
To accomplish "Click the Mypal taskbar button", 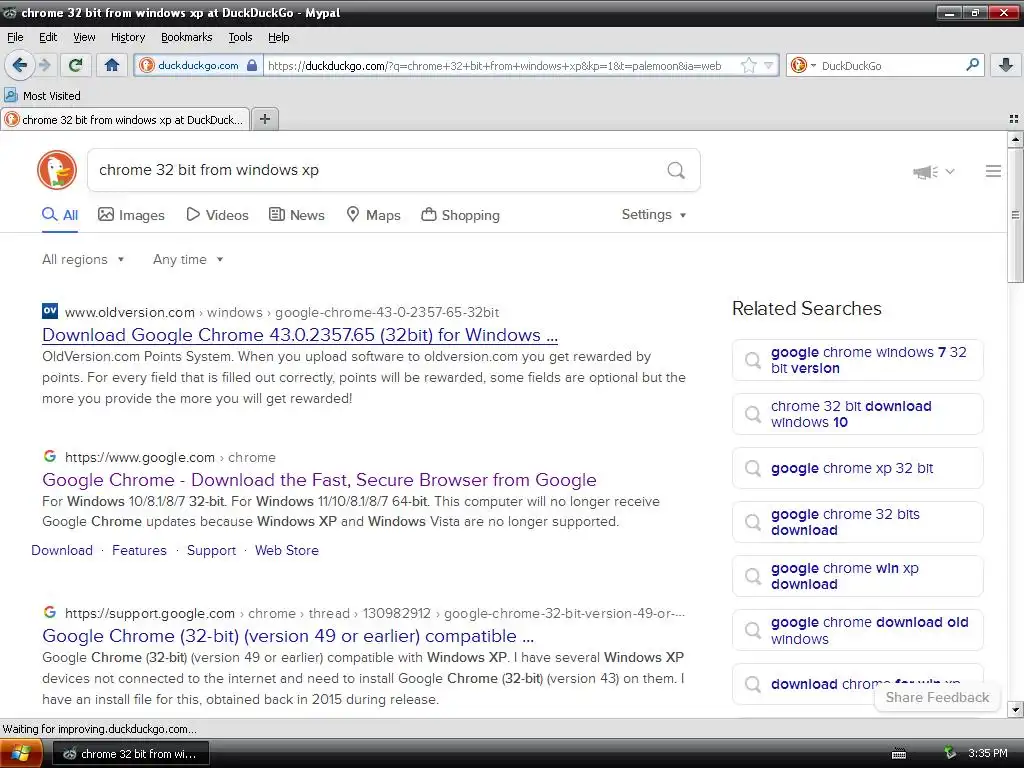I will point(131,754).
